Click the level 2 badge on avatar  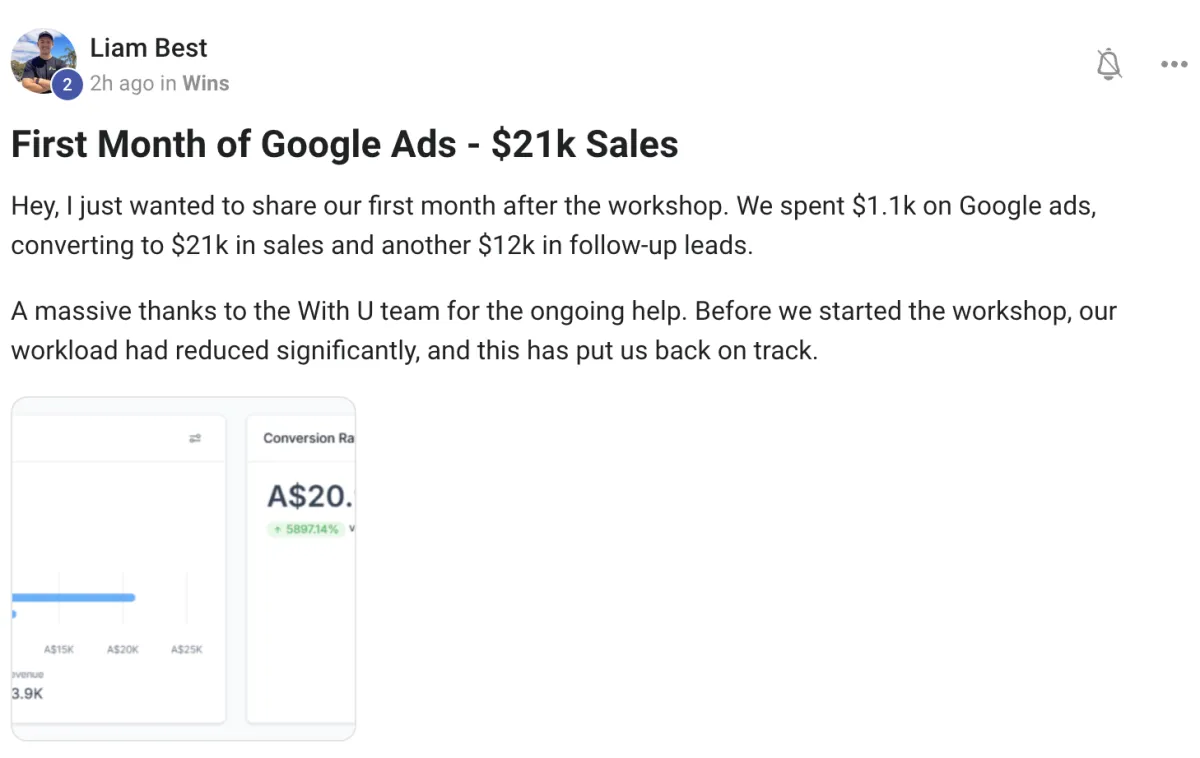pyautogui.click(x=67, y=85)
